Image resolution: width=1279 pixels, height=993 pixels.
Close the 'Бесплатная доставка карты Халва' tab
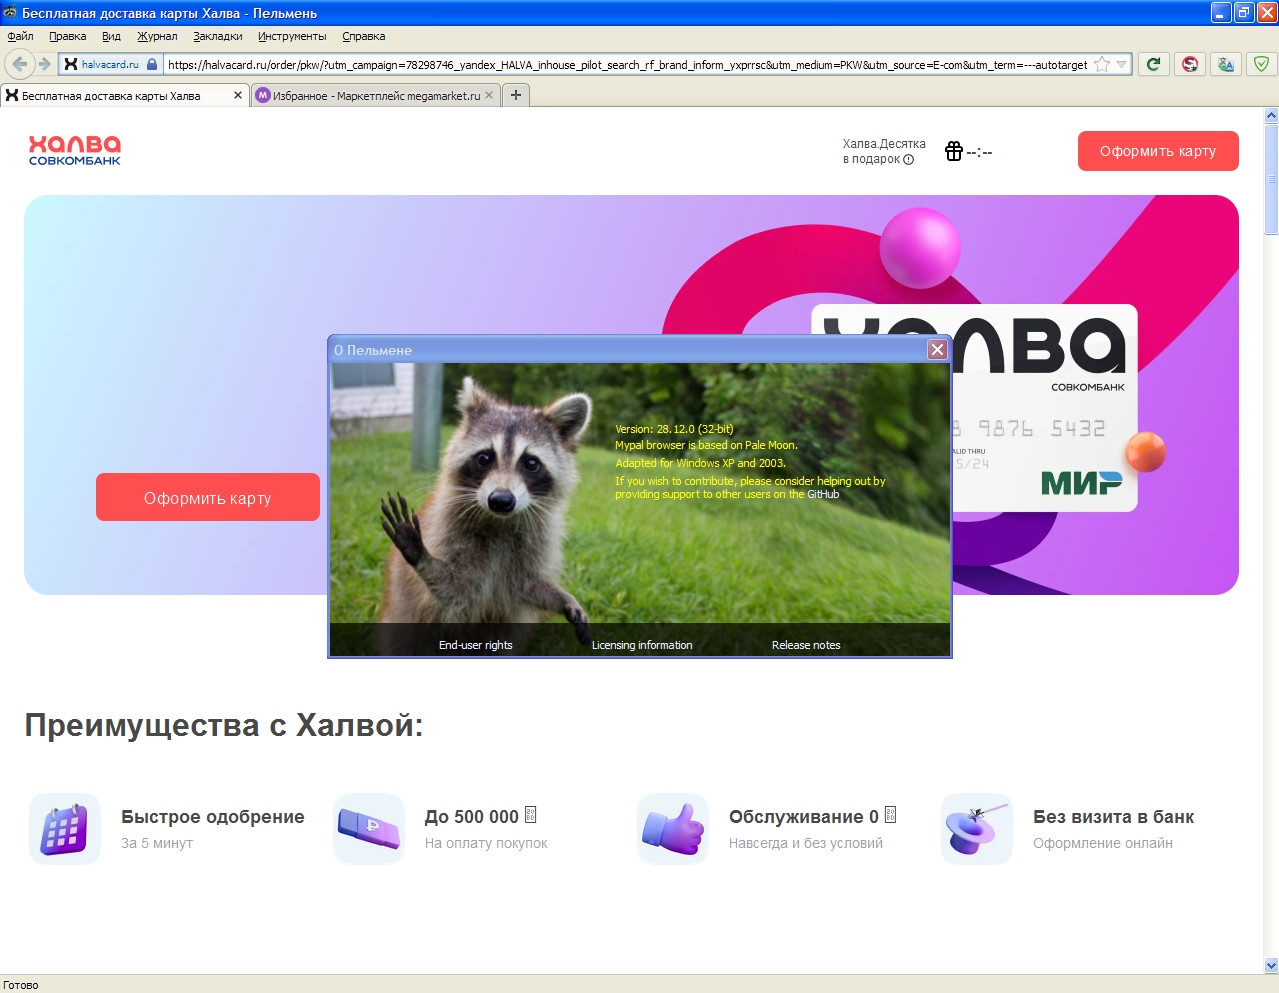point(238,95)
